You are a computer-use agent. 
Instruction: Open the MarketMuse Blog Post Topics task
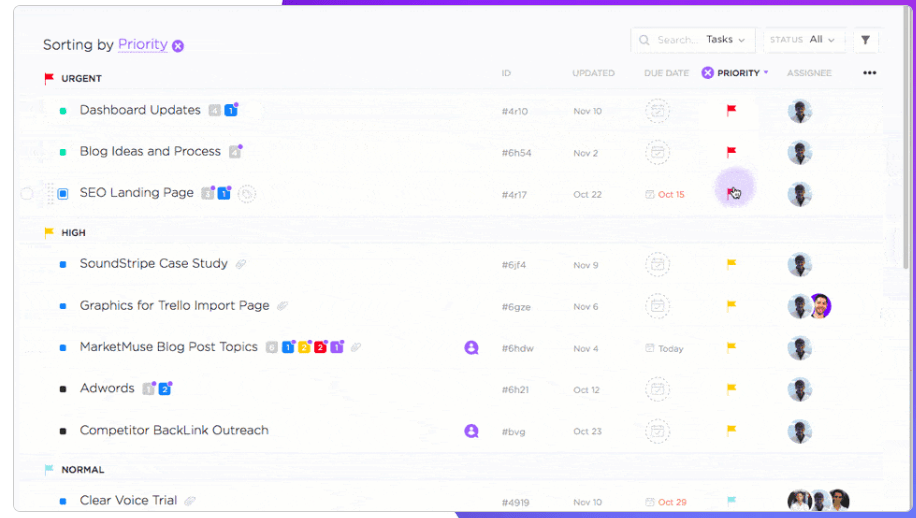168,347
